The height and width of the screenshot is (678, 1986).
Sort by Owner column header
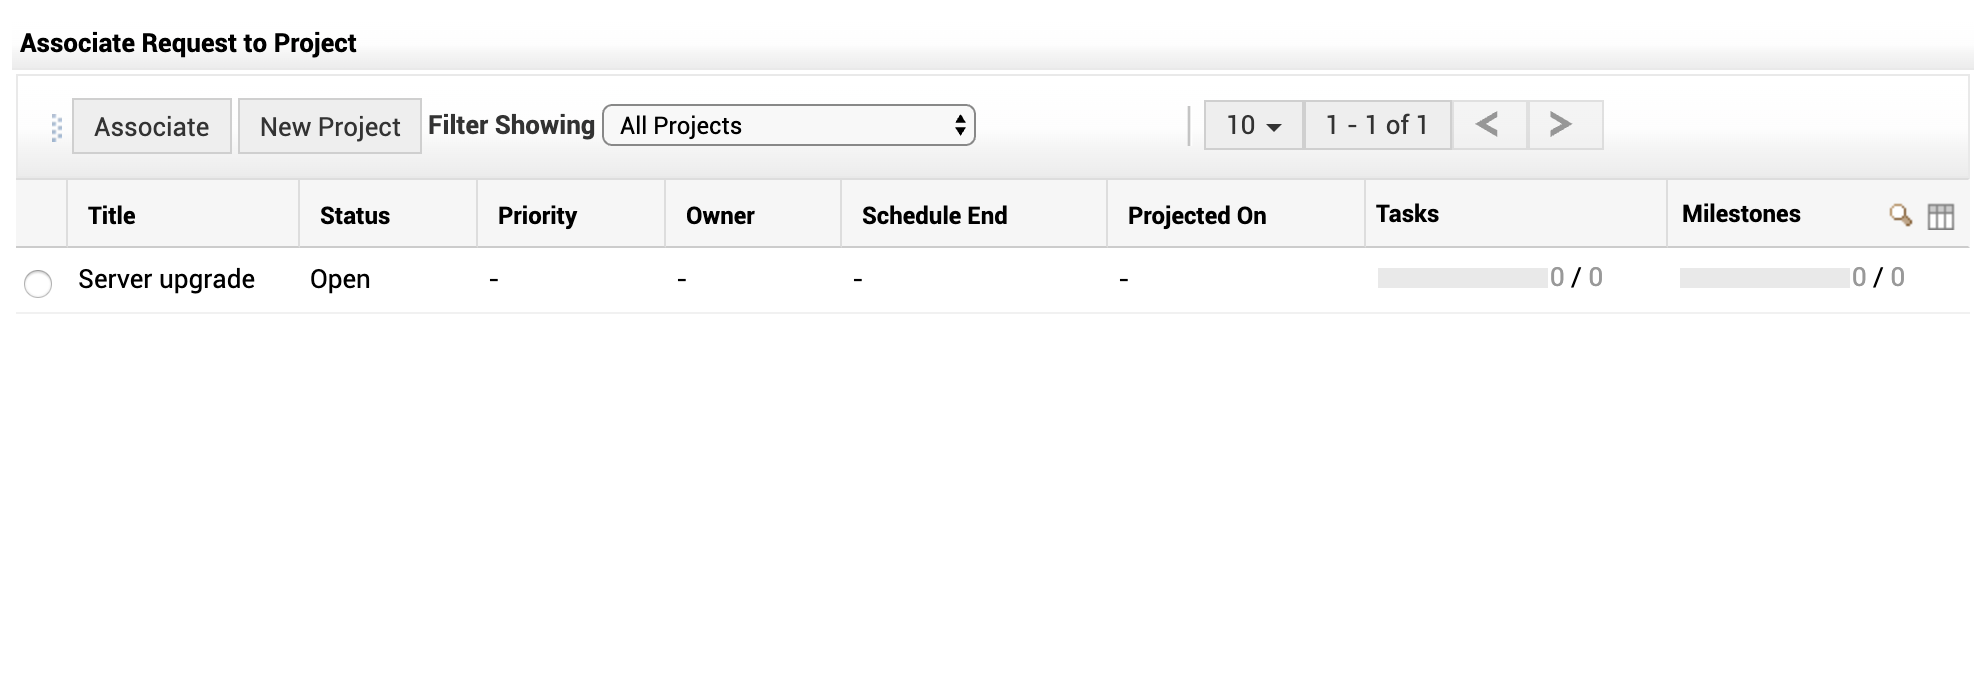click(720, 215)
